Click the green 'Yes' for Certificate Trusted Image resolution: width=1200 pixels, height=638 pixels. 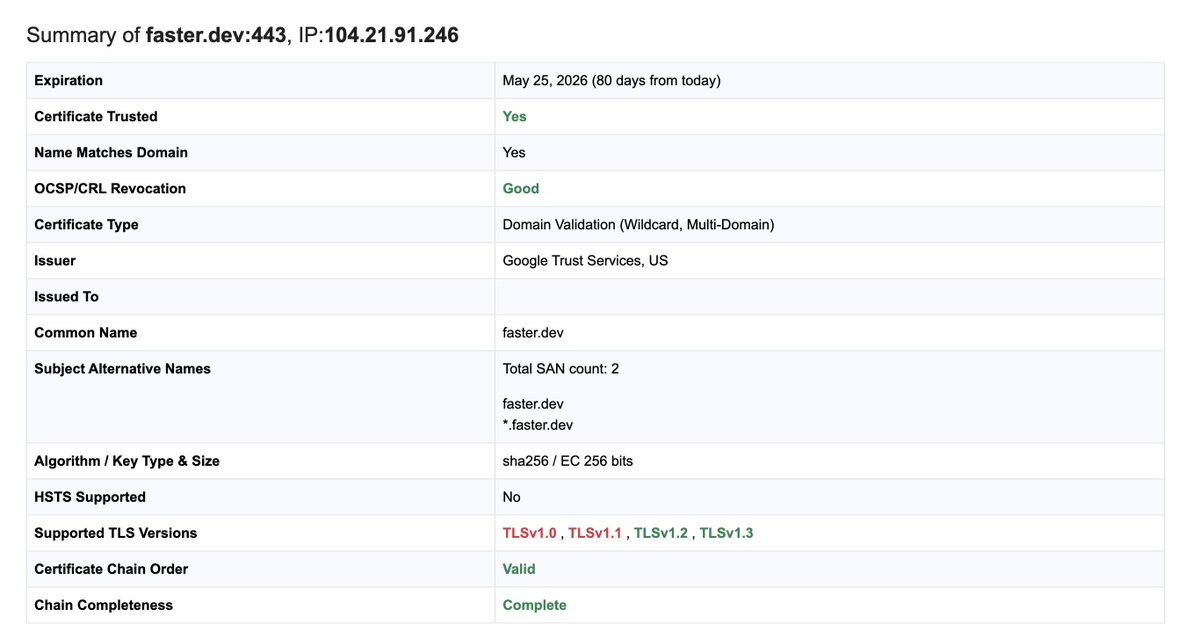pos(514,116)
